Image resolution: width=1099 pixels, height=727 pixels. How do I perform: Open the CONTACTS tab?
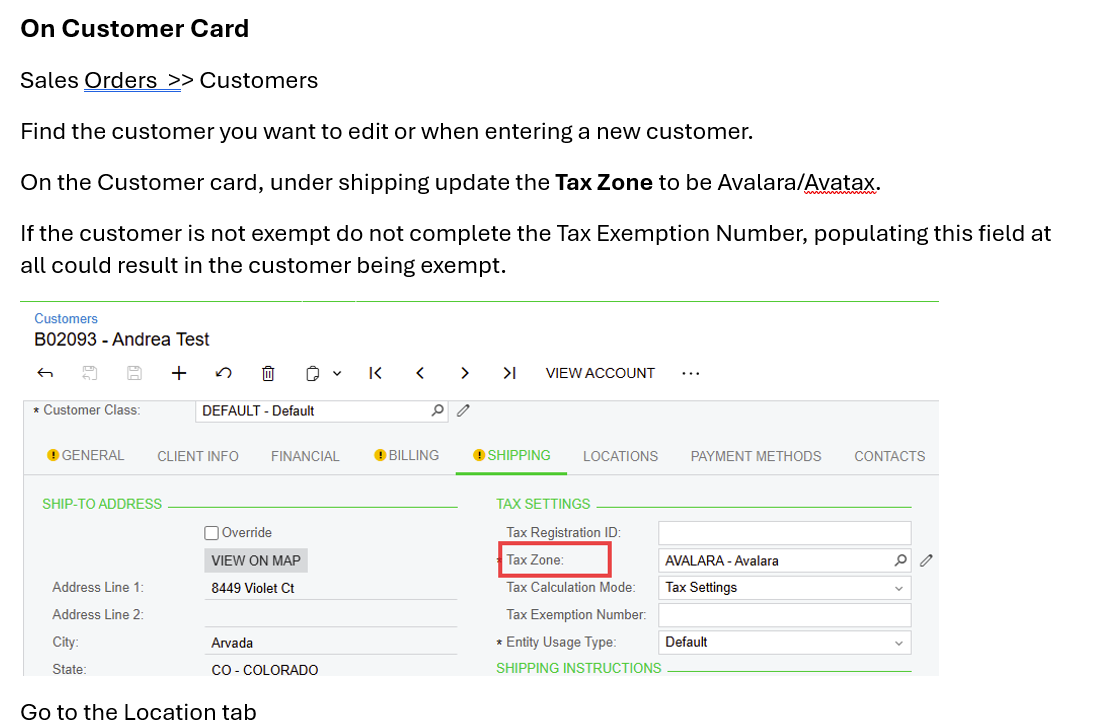(x=889, y=456)
